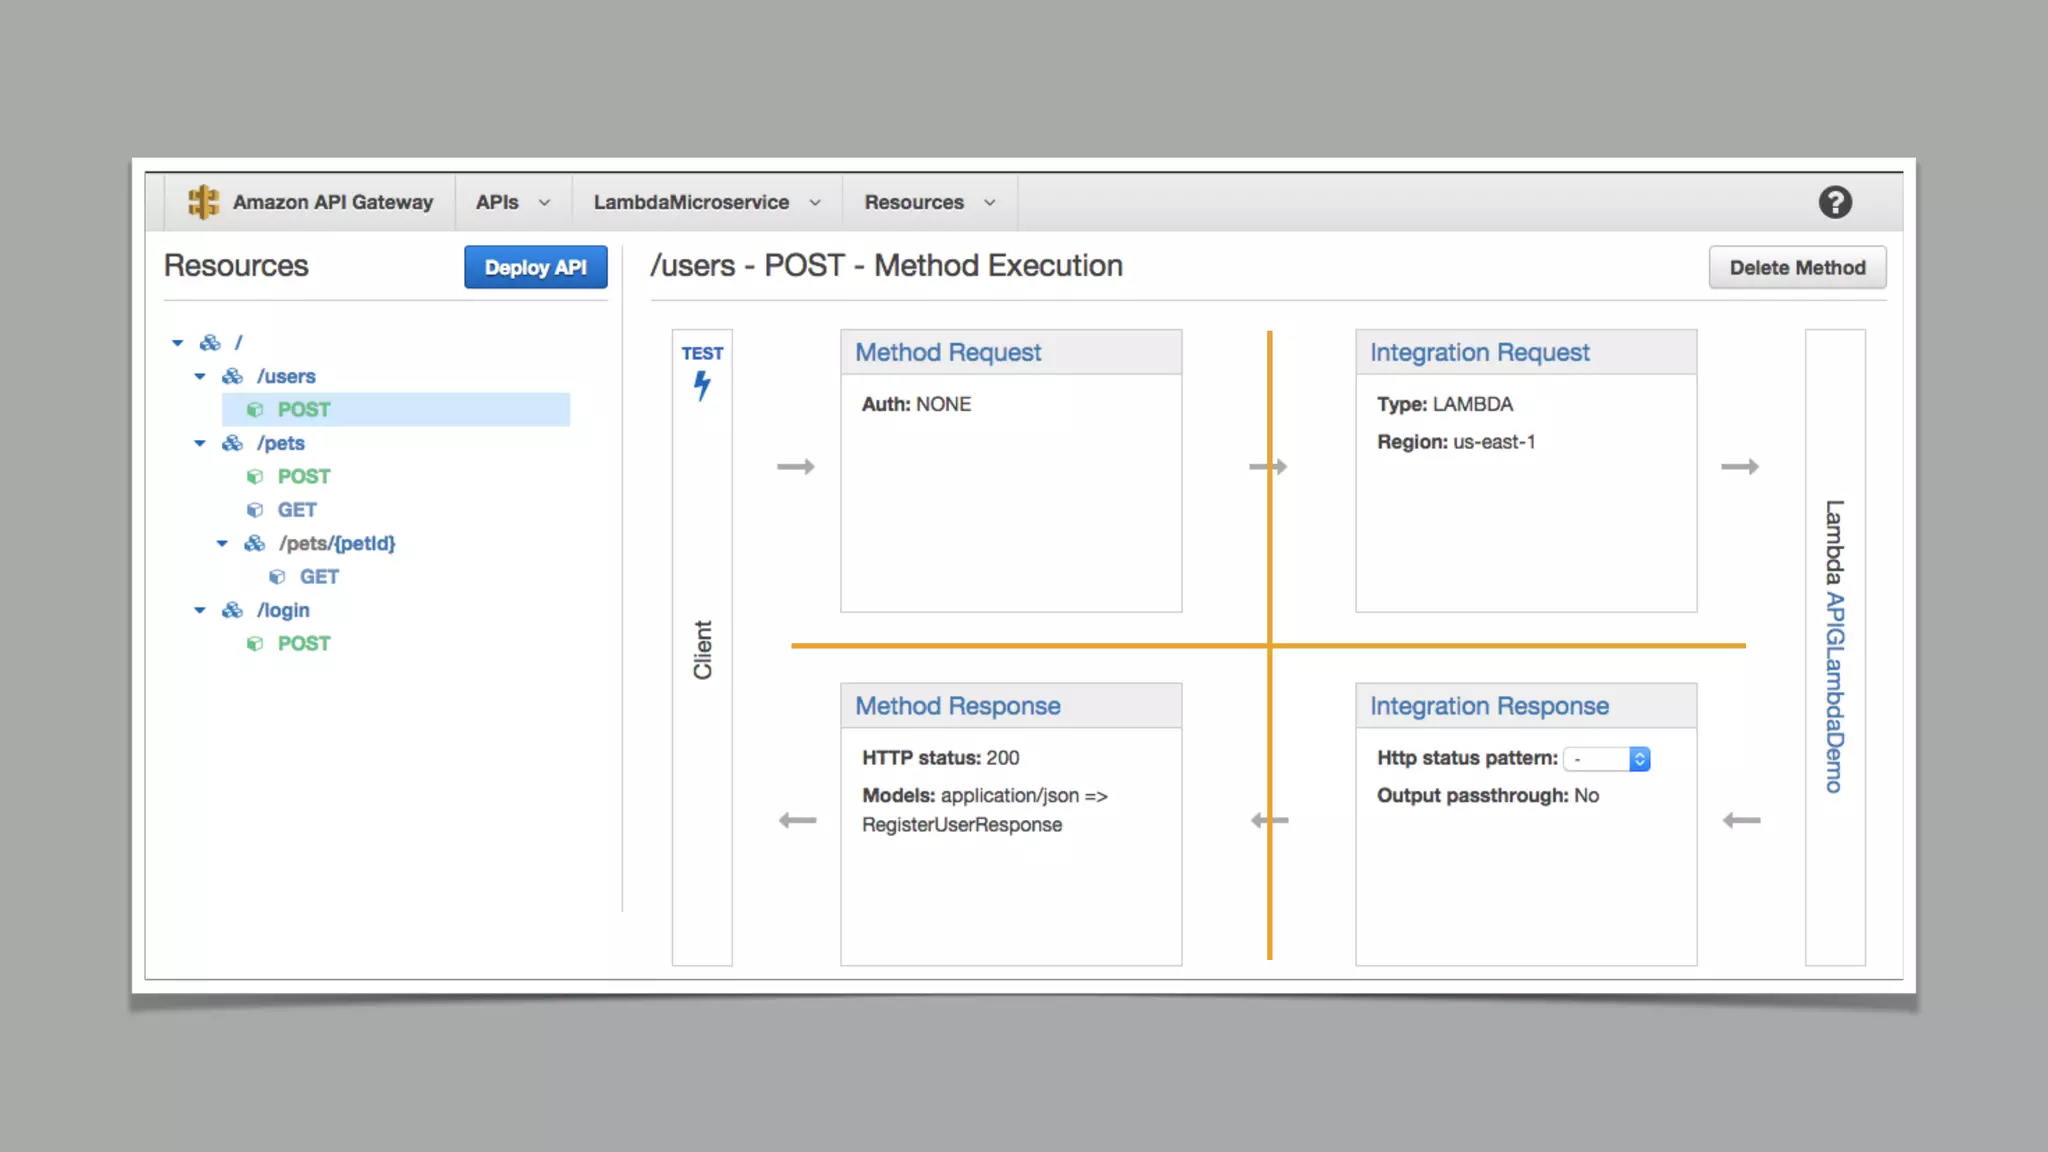Click cube icon beside /pets GET method
2048x1152 pixels.
click(x=255, y=510)
